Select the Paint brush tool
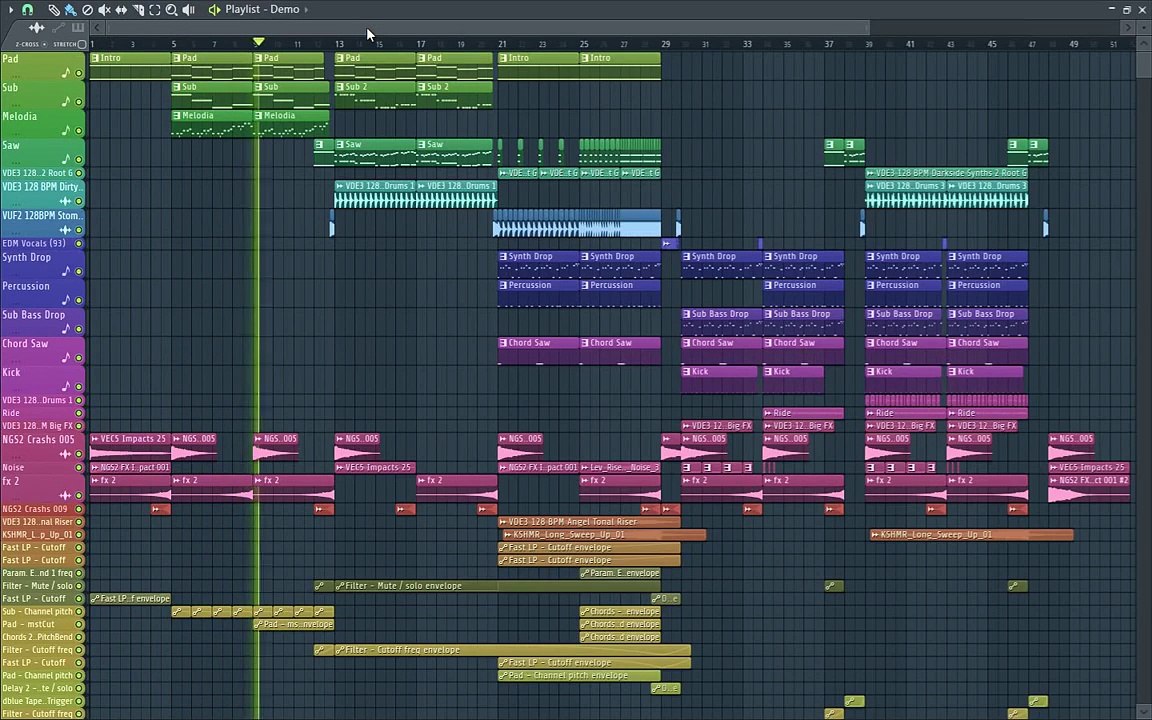The image size is (1152, 720). 71,10
